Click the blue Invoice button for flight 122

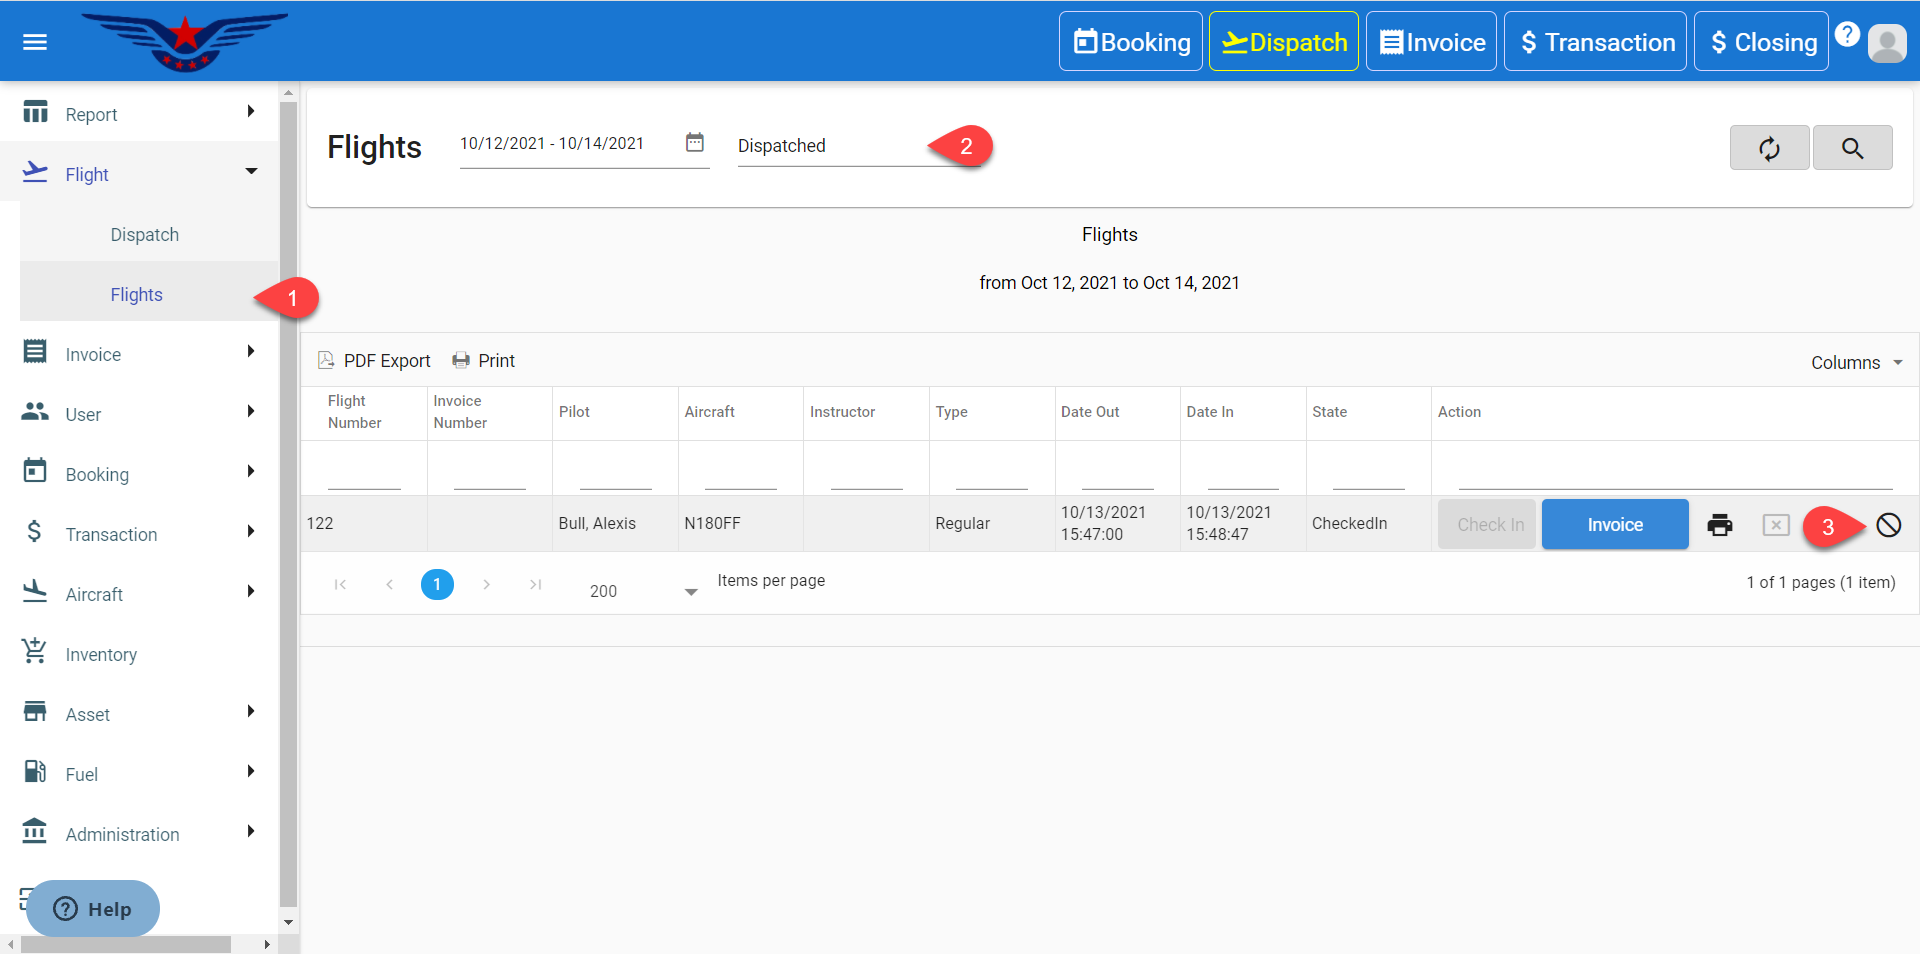point(1614,525)
